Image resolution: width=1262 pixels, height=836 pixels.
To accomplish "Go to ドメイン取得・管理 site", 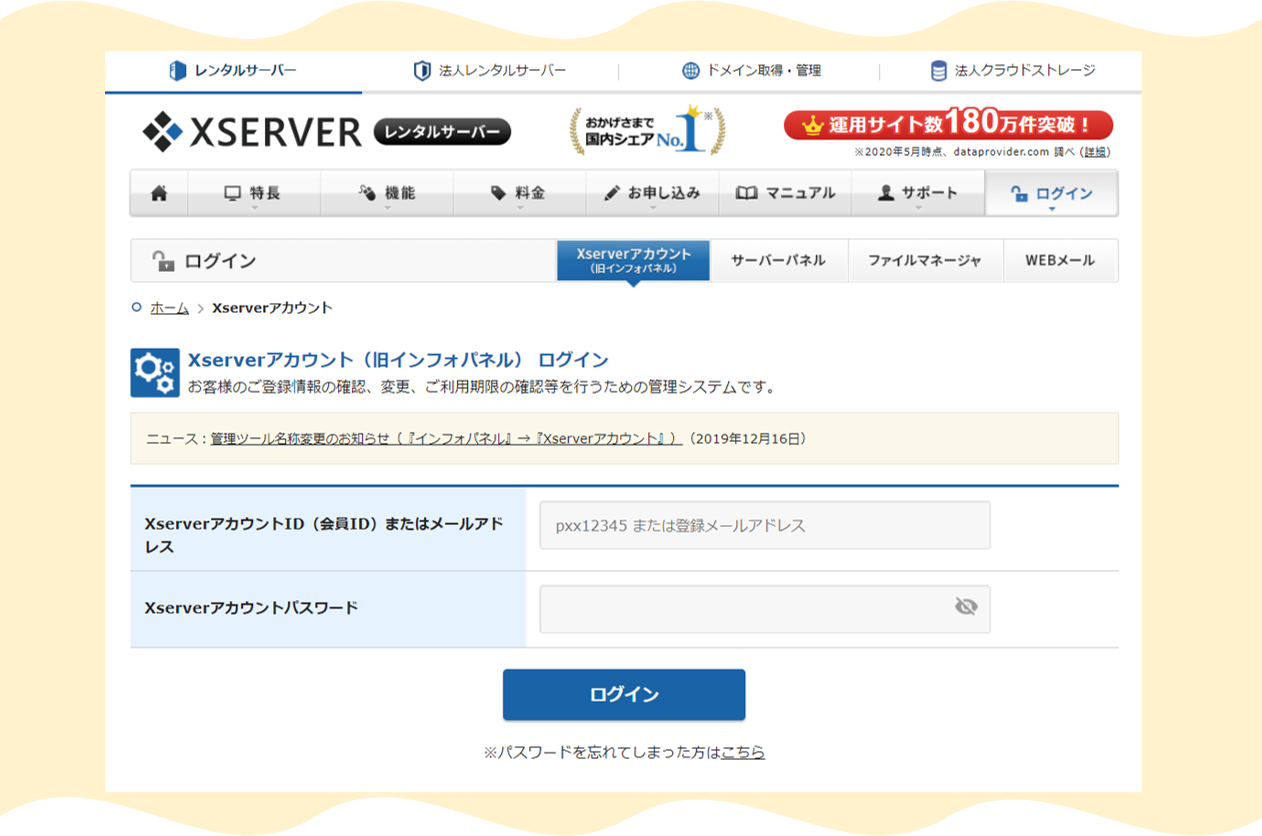I will tap(751, 71).
